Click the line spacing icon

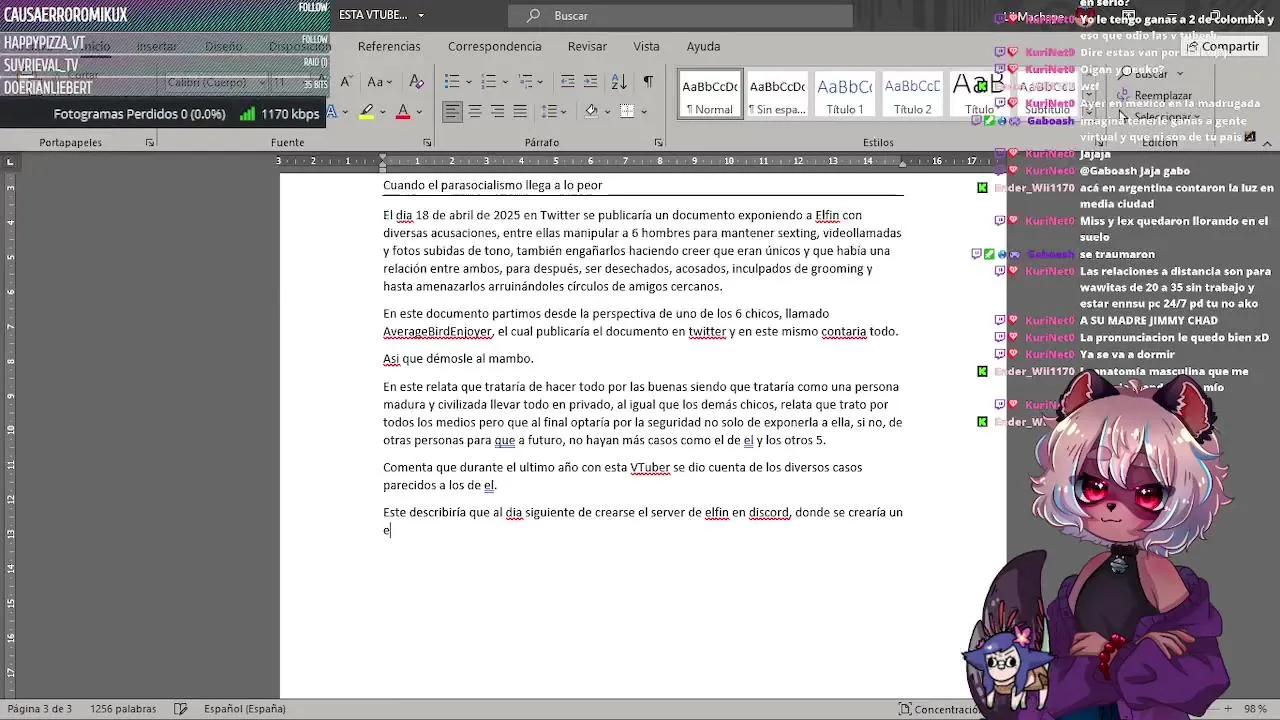tap(549, 112)
